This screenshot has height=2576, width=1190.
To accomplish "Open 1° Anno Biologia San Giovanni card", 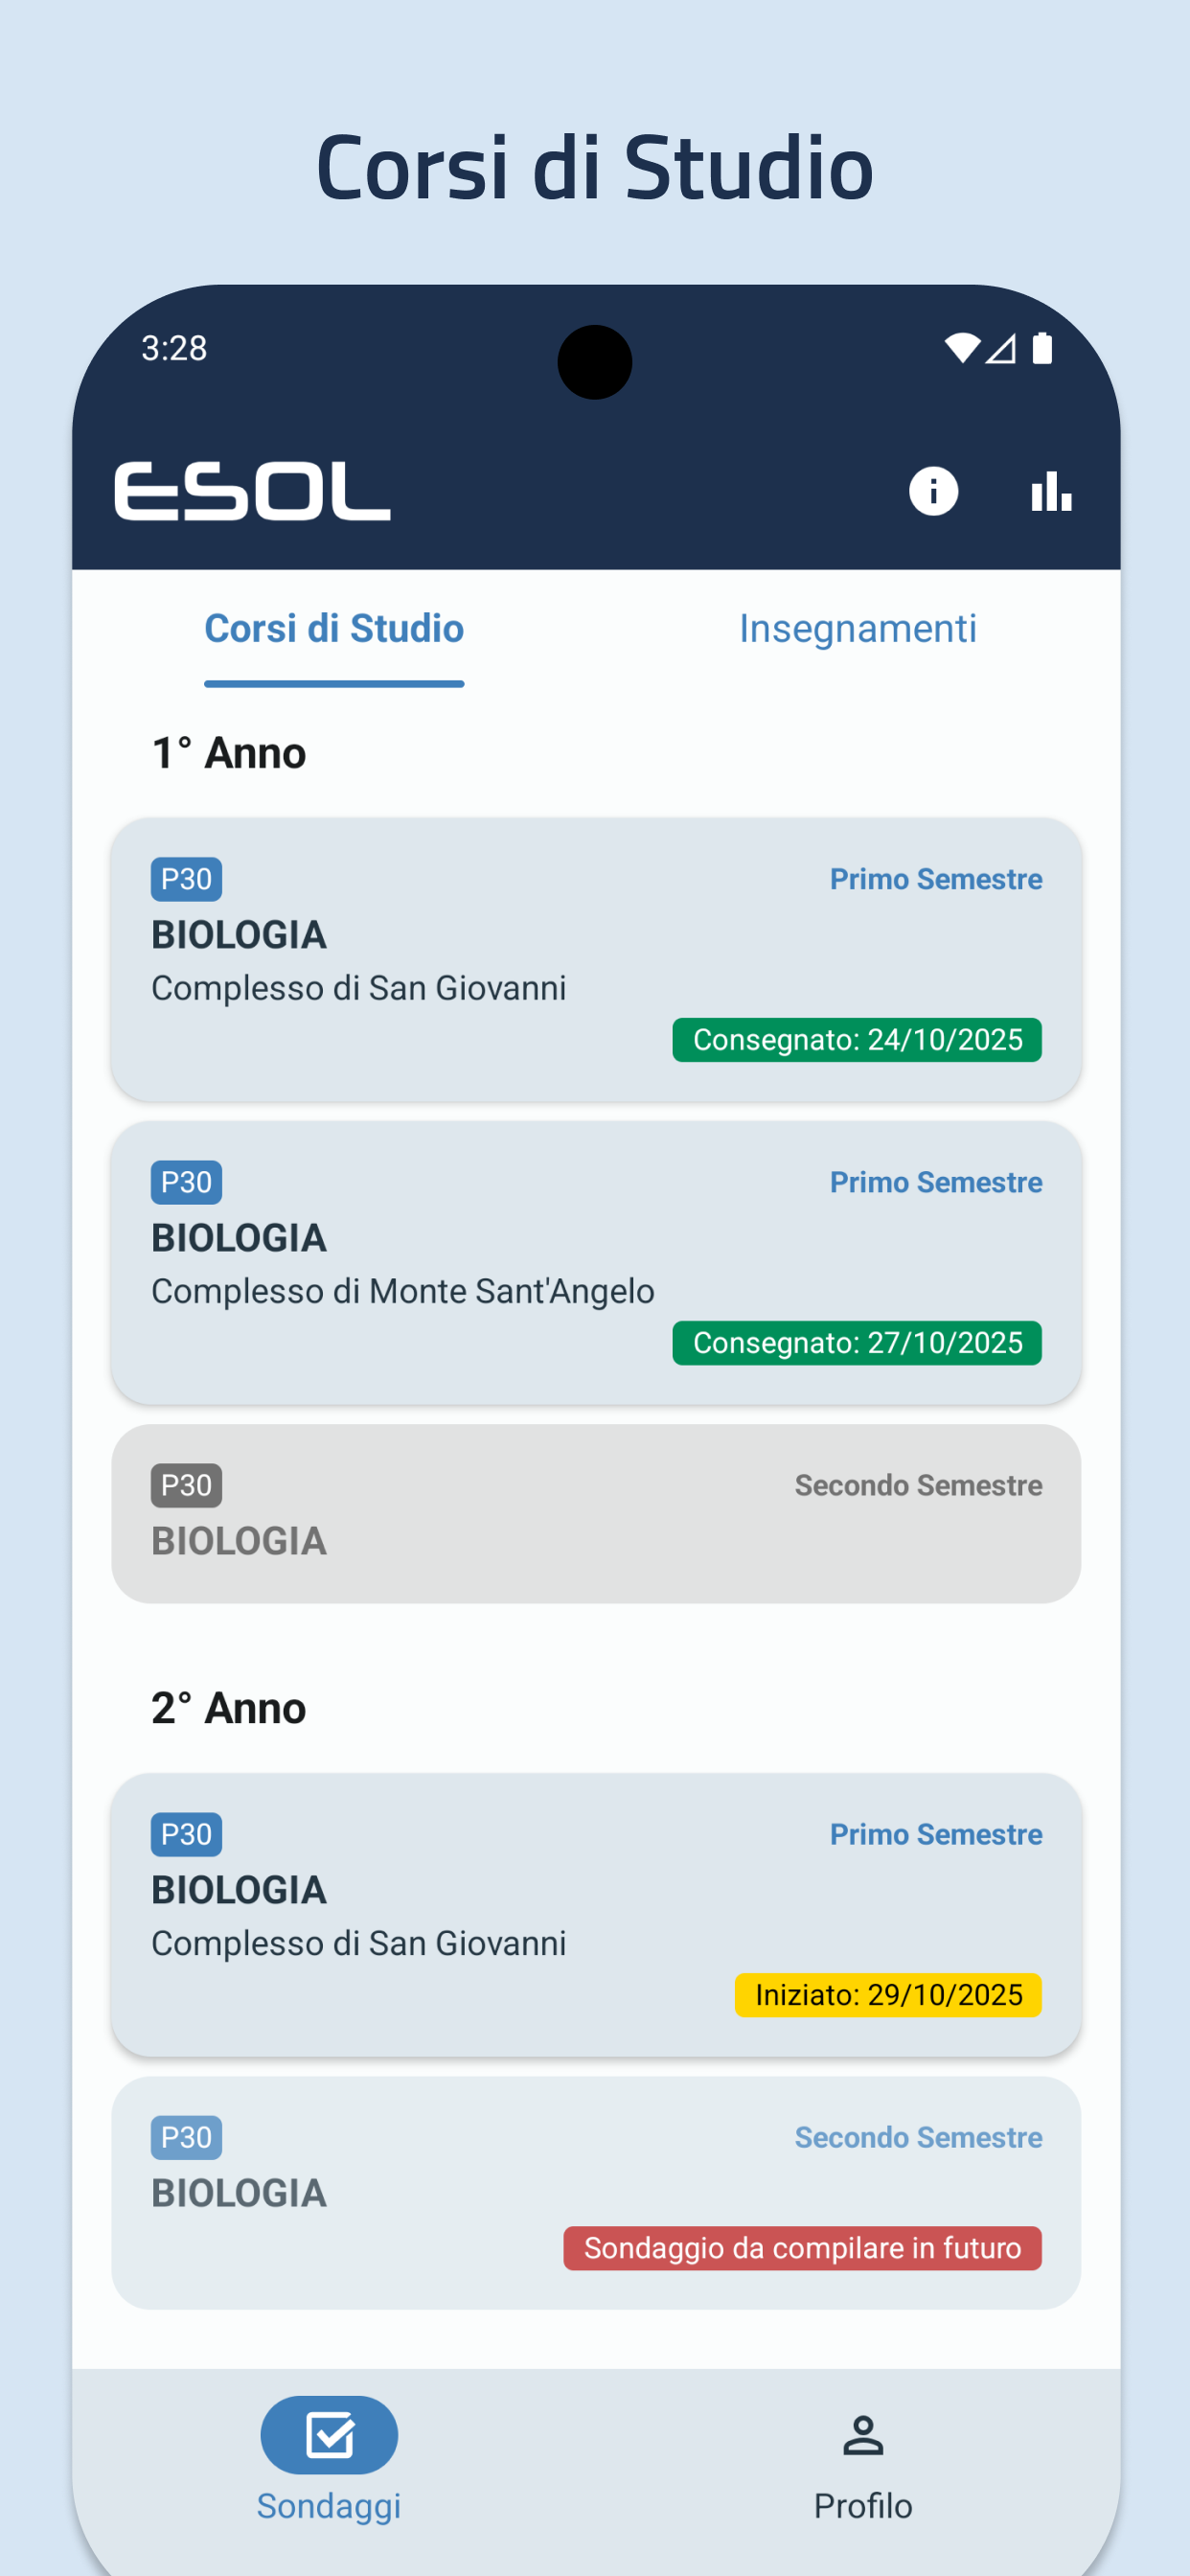I will [596, 959].
